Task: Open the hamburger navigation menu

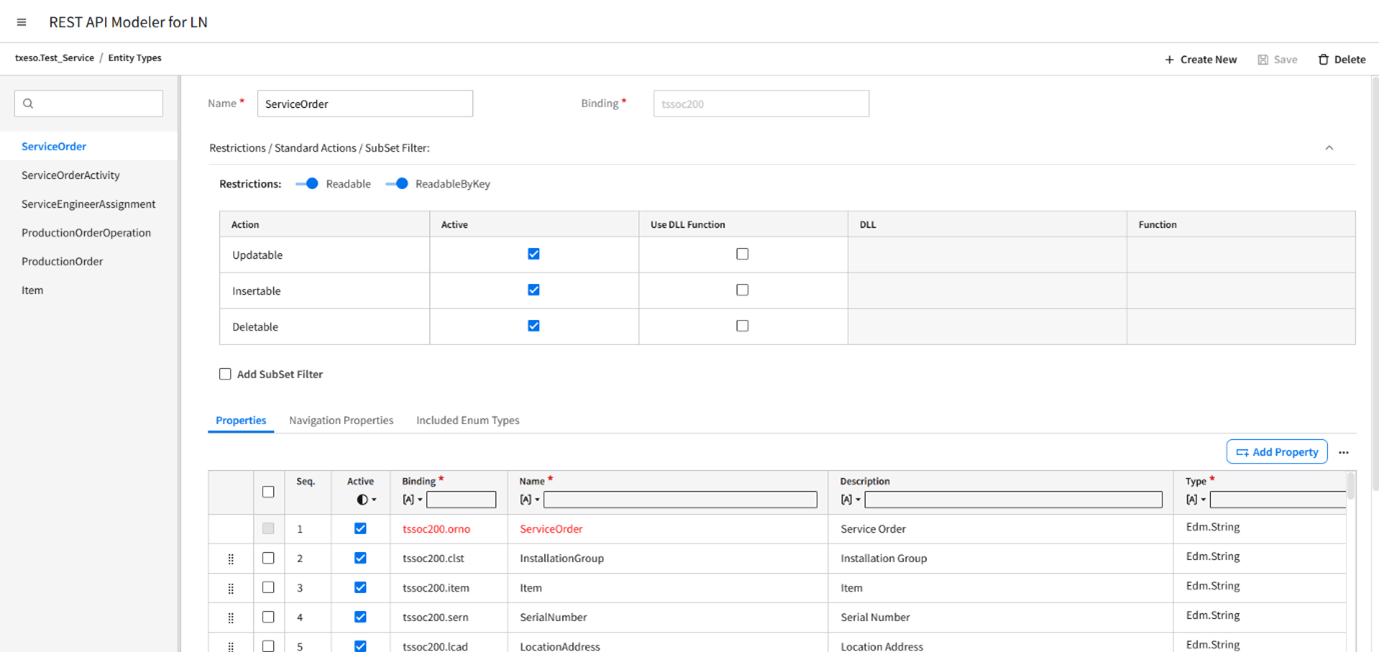Action: pos(21,22)
